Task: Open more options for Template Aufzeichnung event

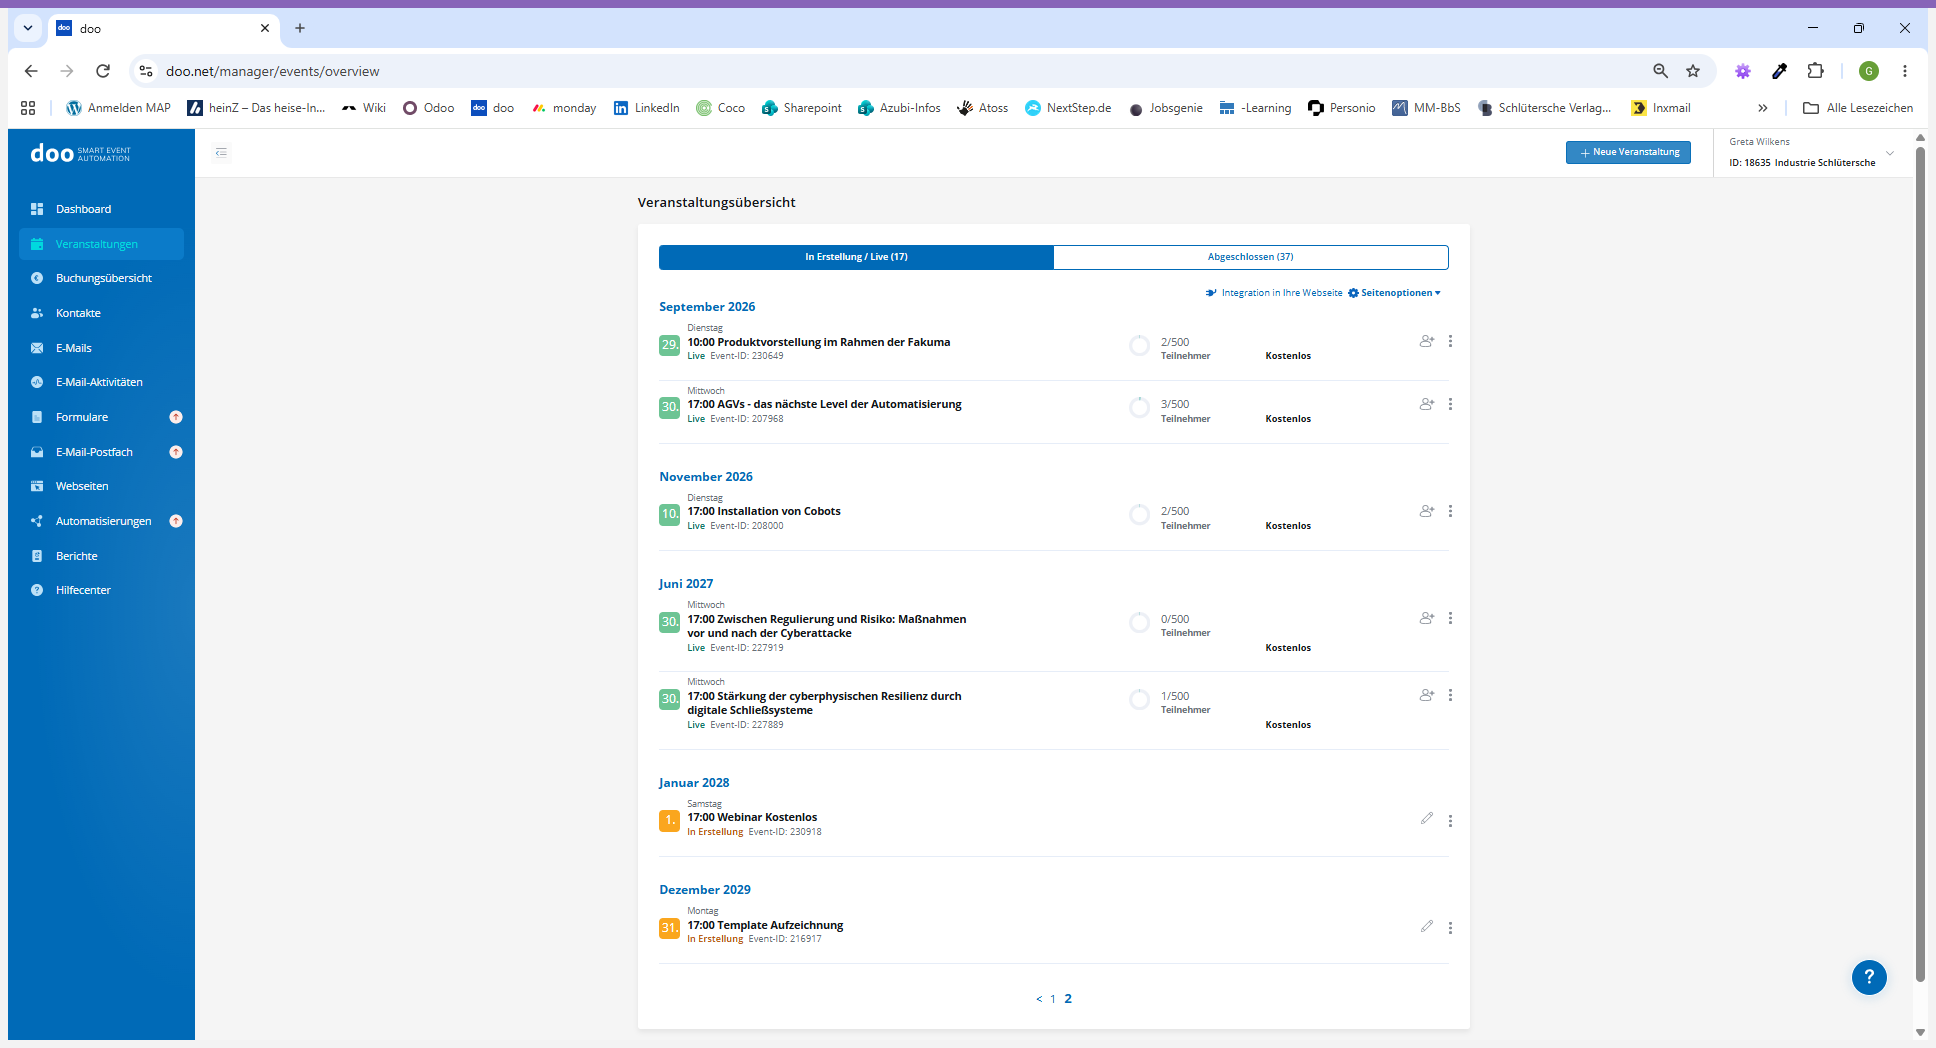Action: pyautogui.click(x=1450, y=928)
